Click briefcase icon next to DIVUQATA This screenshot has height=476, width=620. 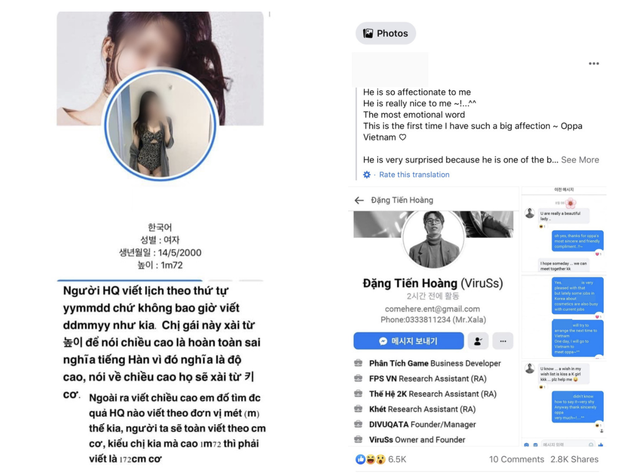pyautogui.click(x=358, y=424)
